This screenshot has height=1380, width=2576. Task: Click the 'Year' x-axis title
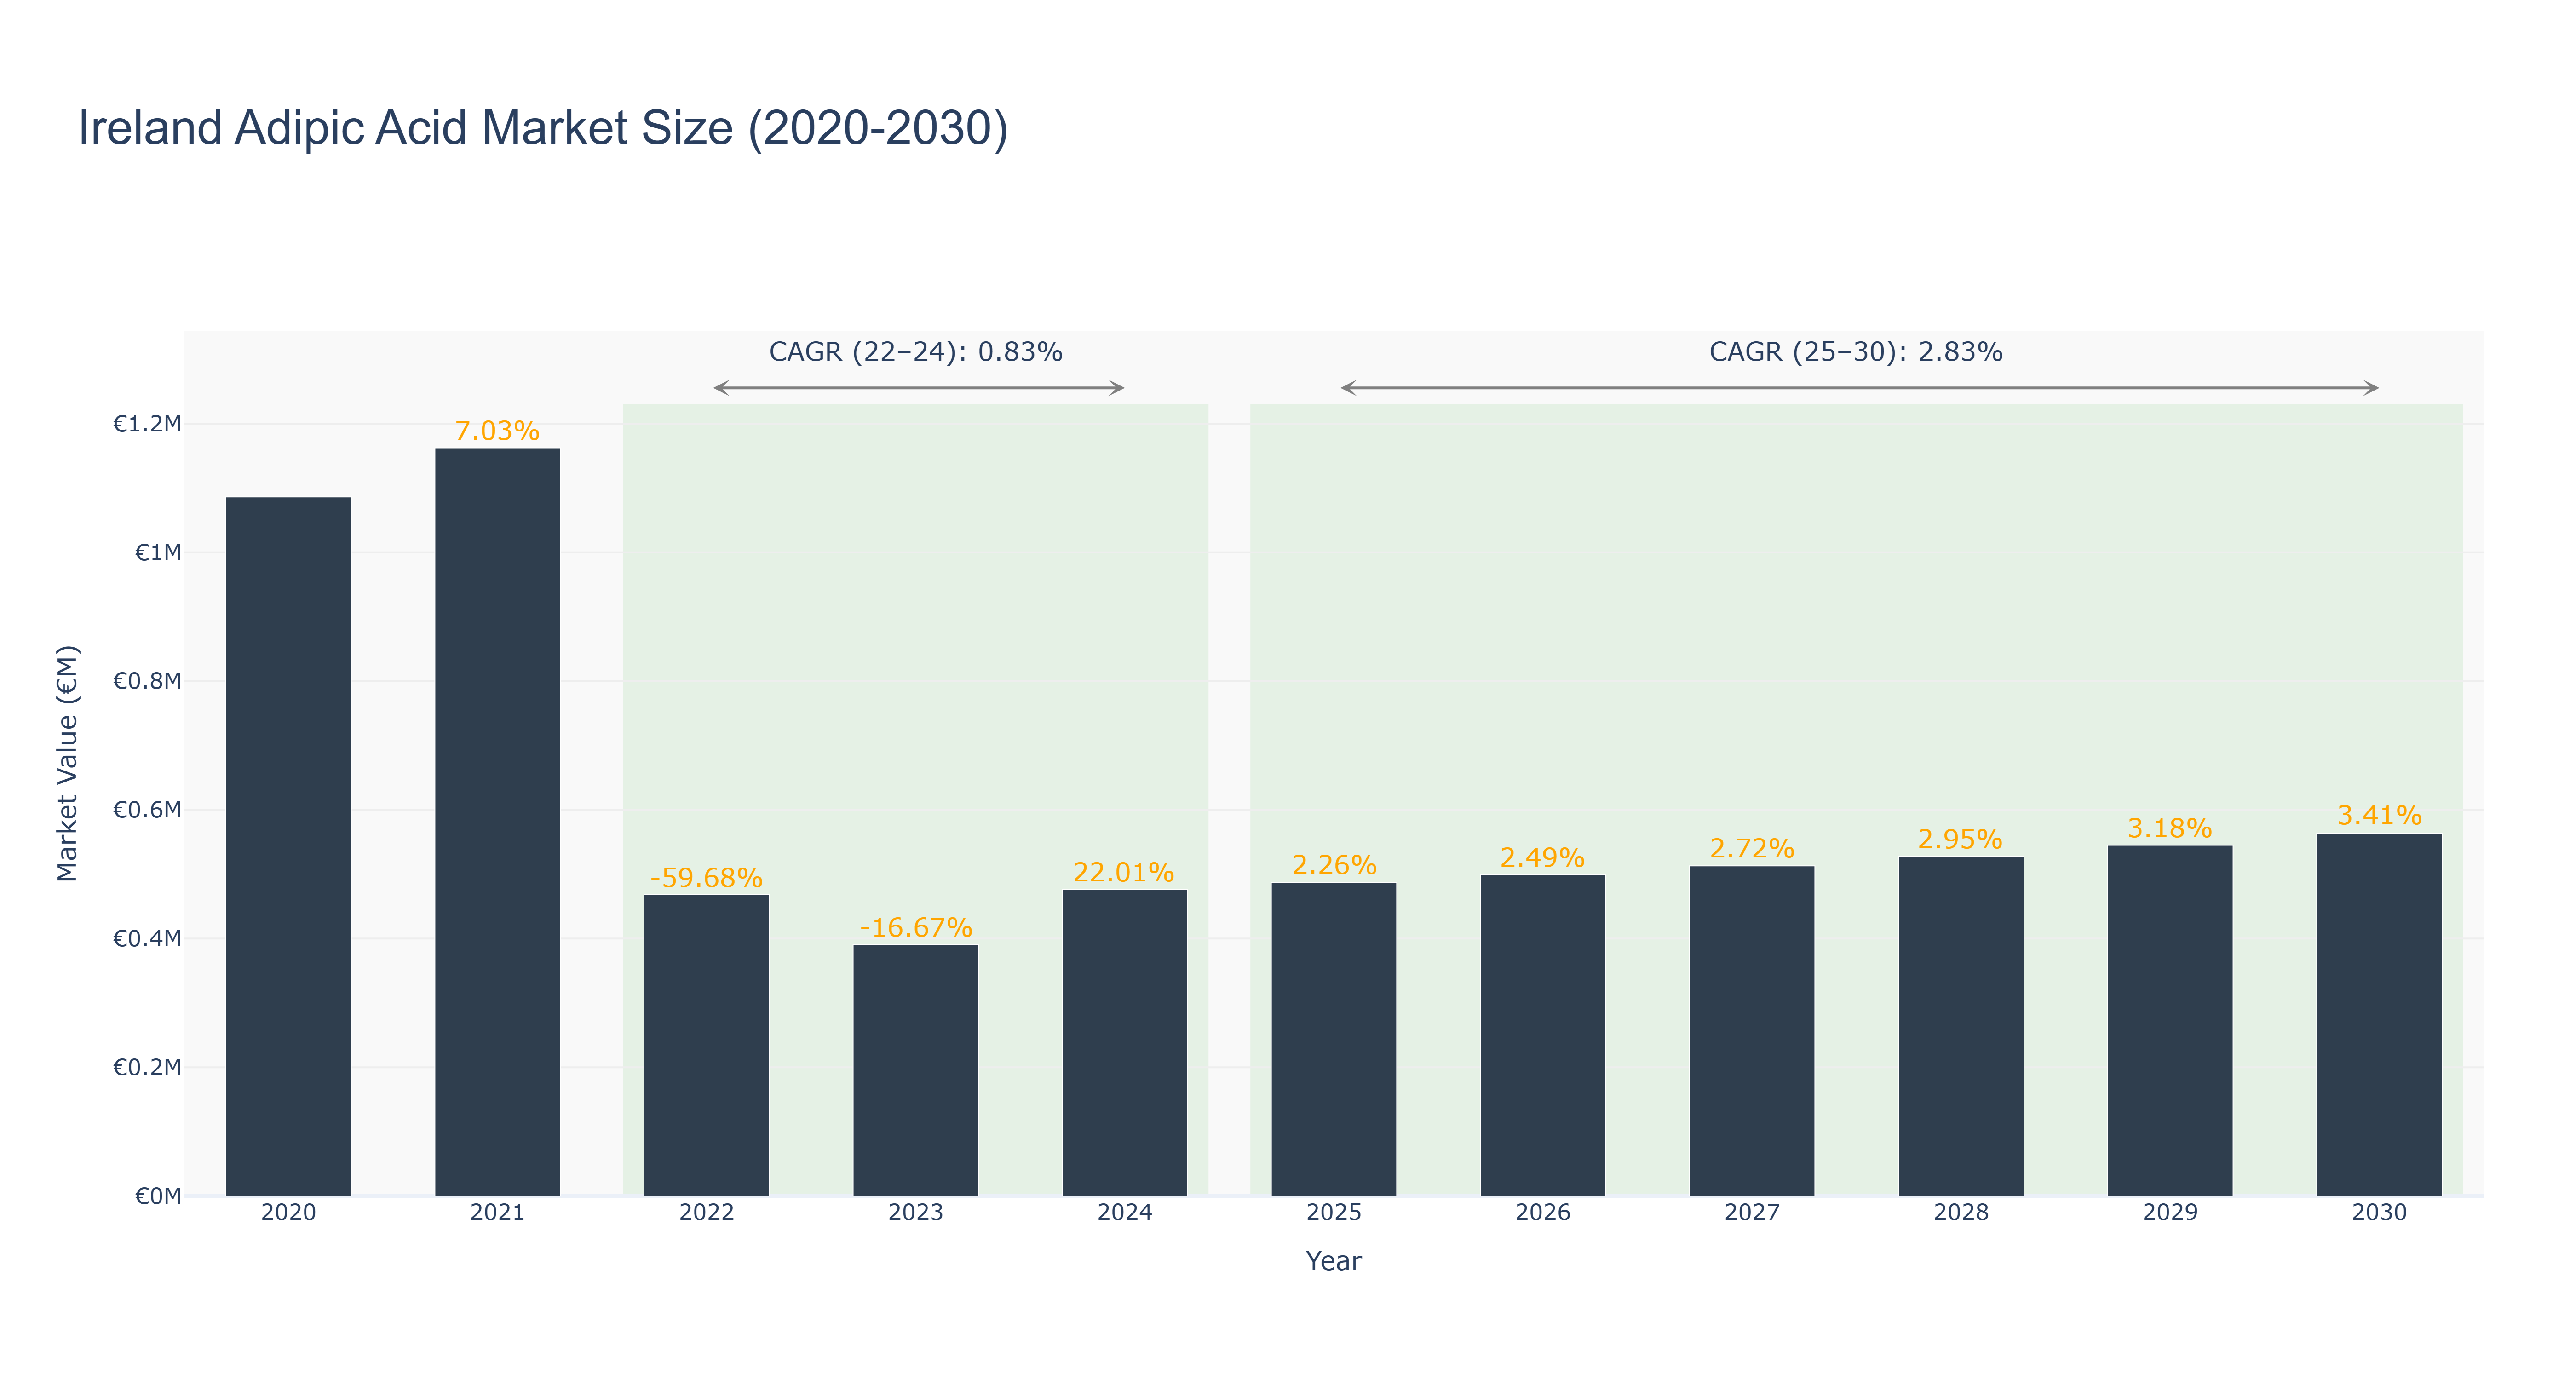[1333, 1261]
